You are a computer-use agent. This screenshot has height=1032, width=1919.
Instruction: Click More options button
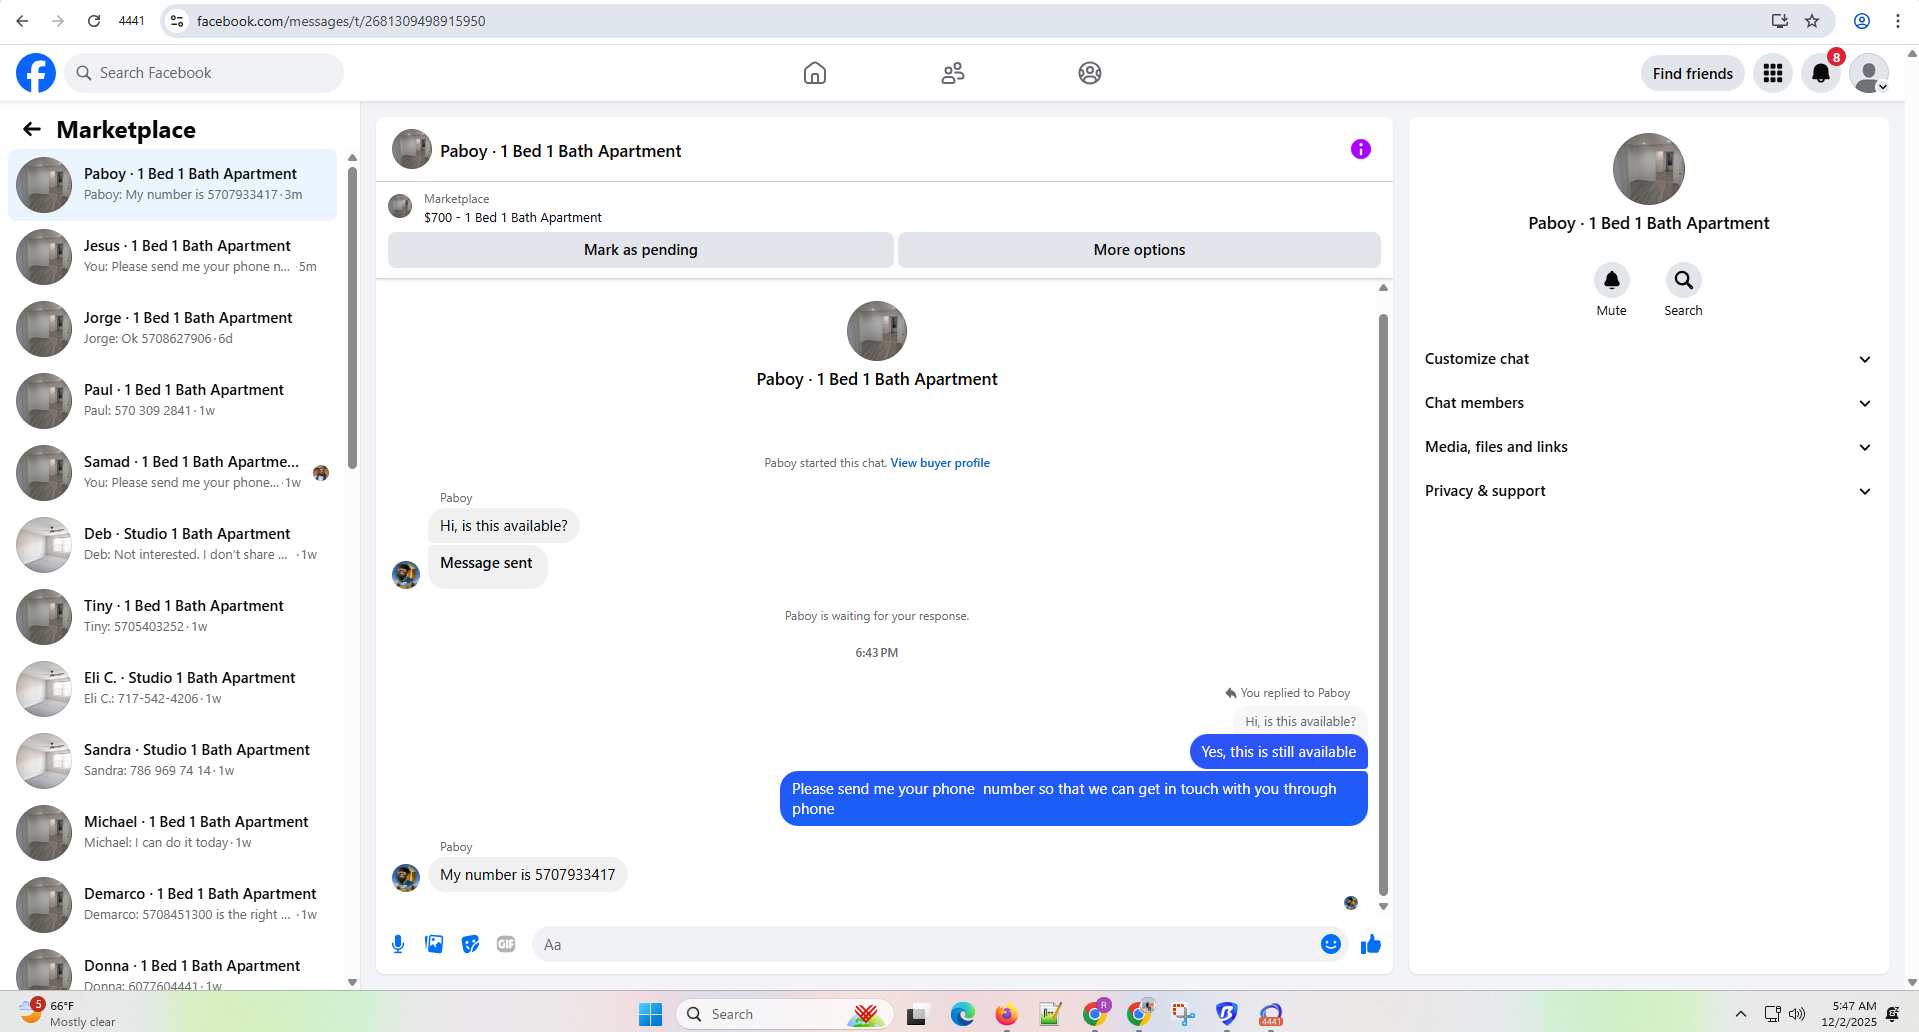[1139, 250]
